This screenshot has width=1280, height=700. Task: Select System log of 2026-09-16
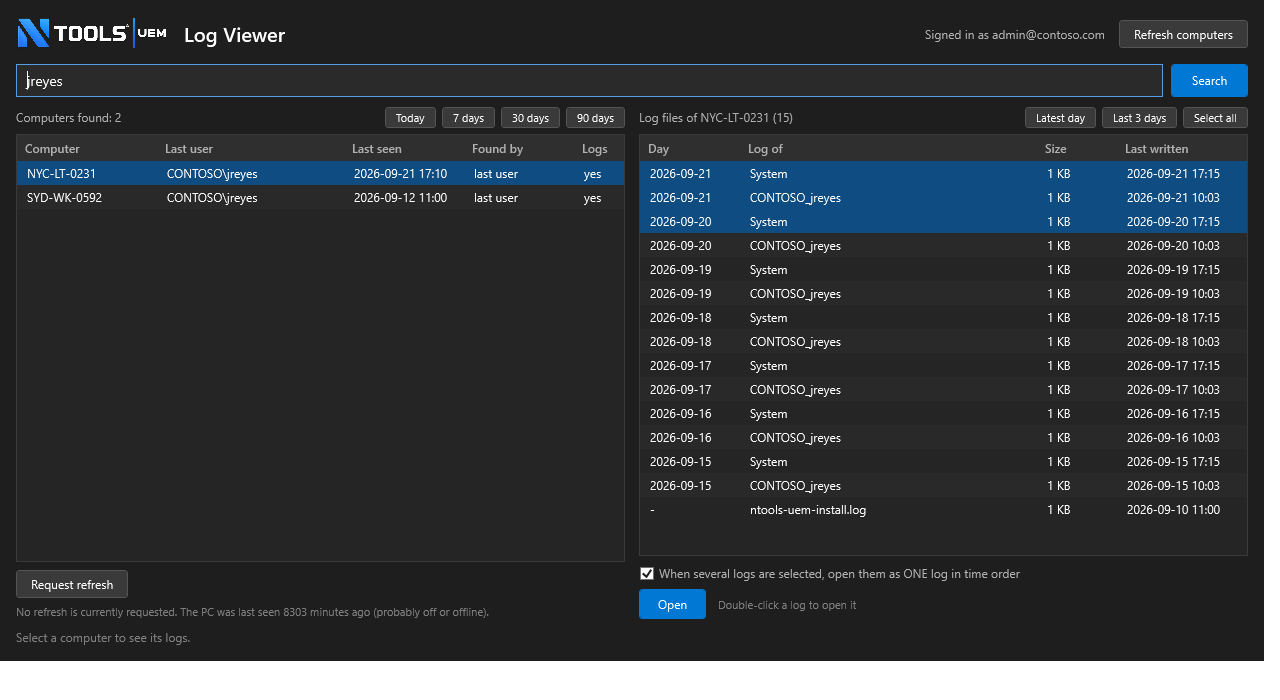coord(943,414)
